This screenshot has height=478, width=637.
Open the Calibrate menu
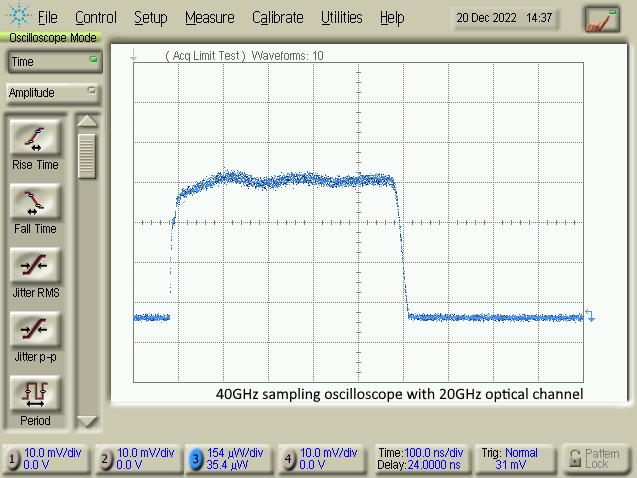278,18
